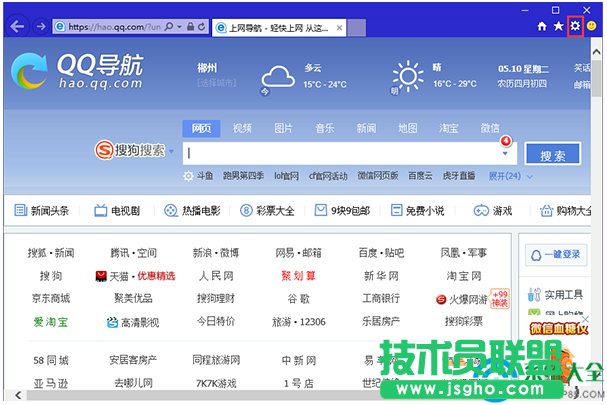
Task: Switch to the 图片 search tab
Action: pyautogui.click(x=283, y=128)
